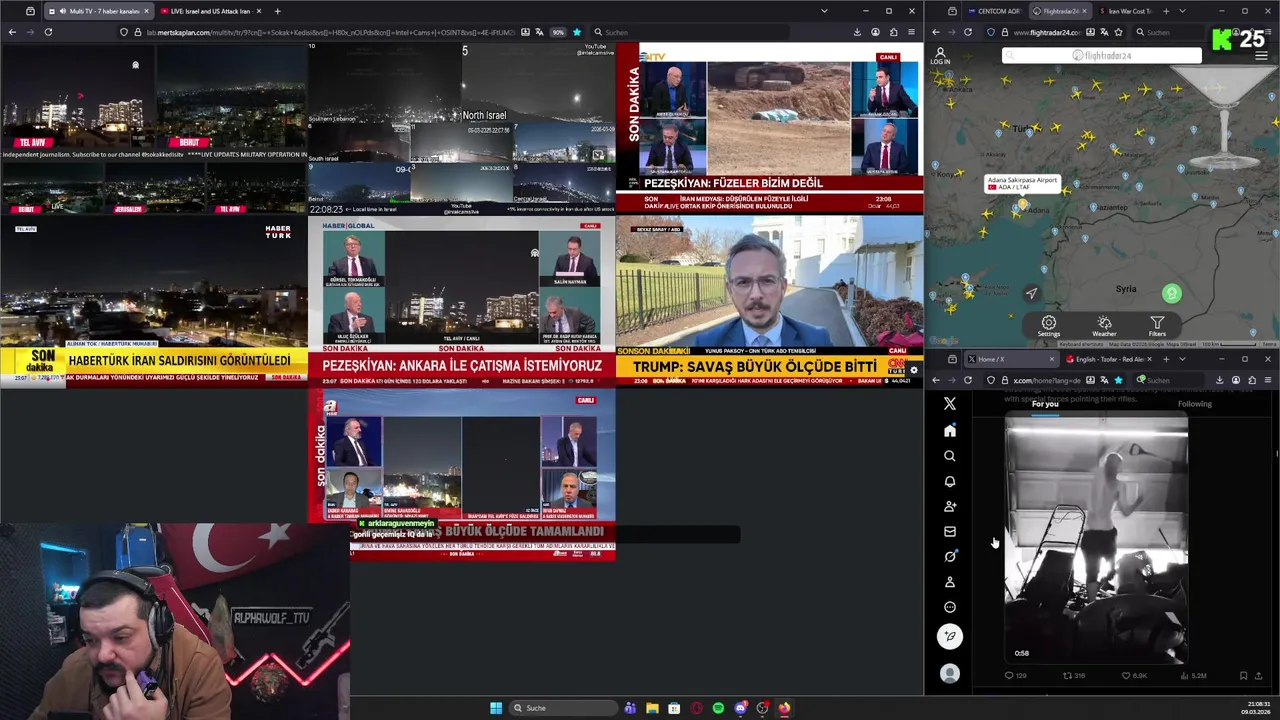Click translate icon in X address bar
The height and width of the screenshot is (720, 1280).
point(1104,380)
